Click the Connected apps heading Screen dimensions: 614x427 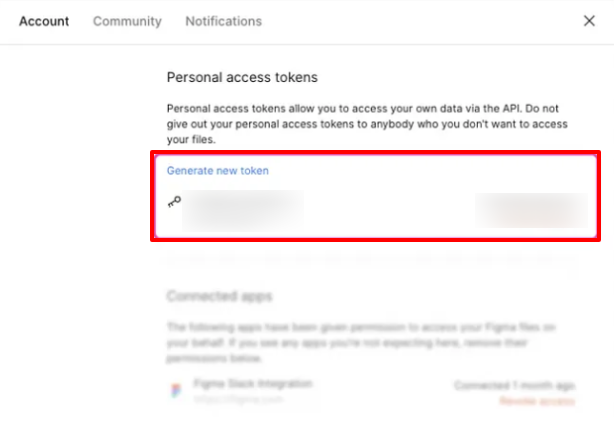click(x=218, y=297)
